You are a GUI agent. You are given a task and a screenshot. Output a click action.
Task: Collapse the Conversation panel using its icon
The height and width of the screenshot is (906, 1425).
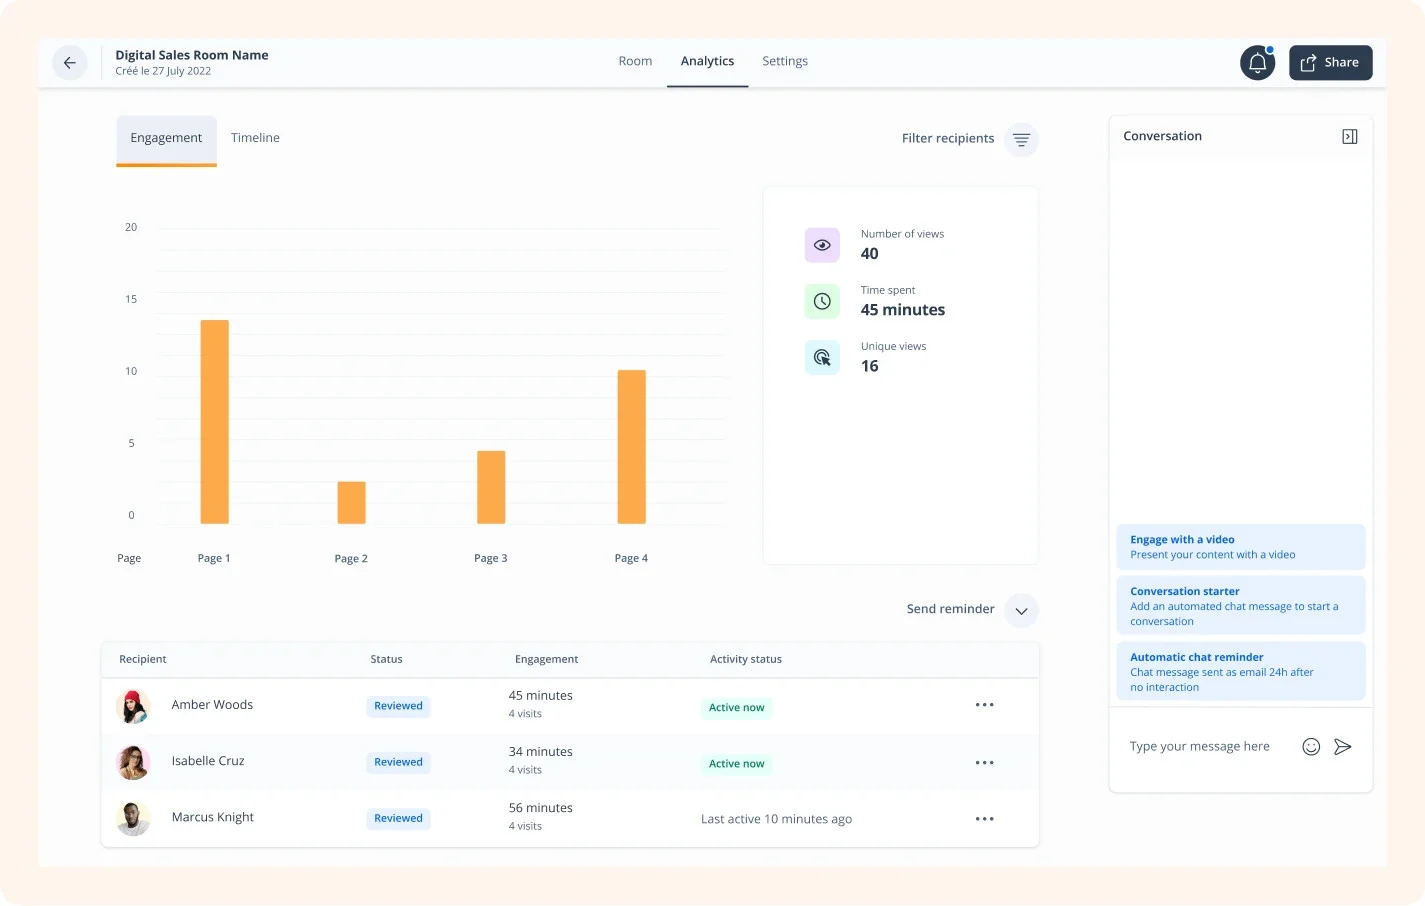click(x=1349, y=135)
